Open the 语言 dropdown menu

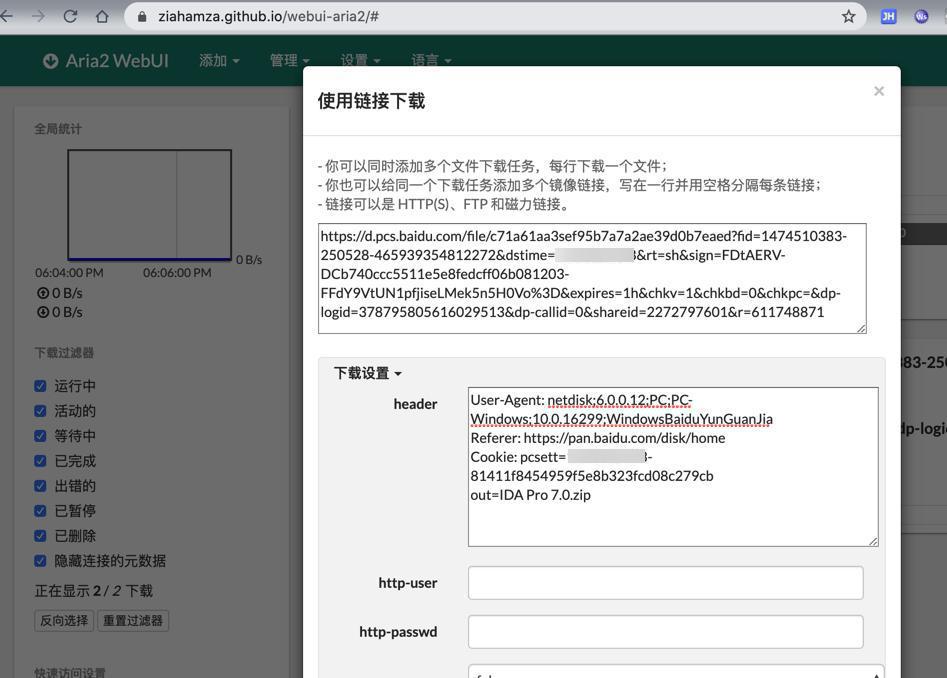pos(431,60)
